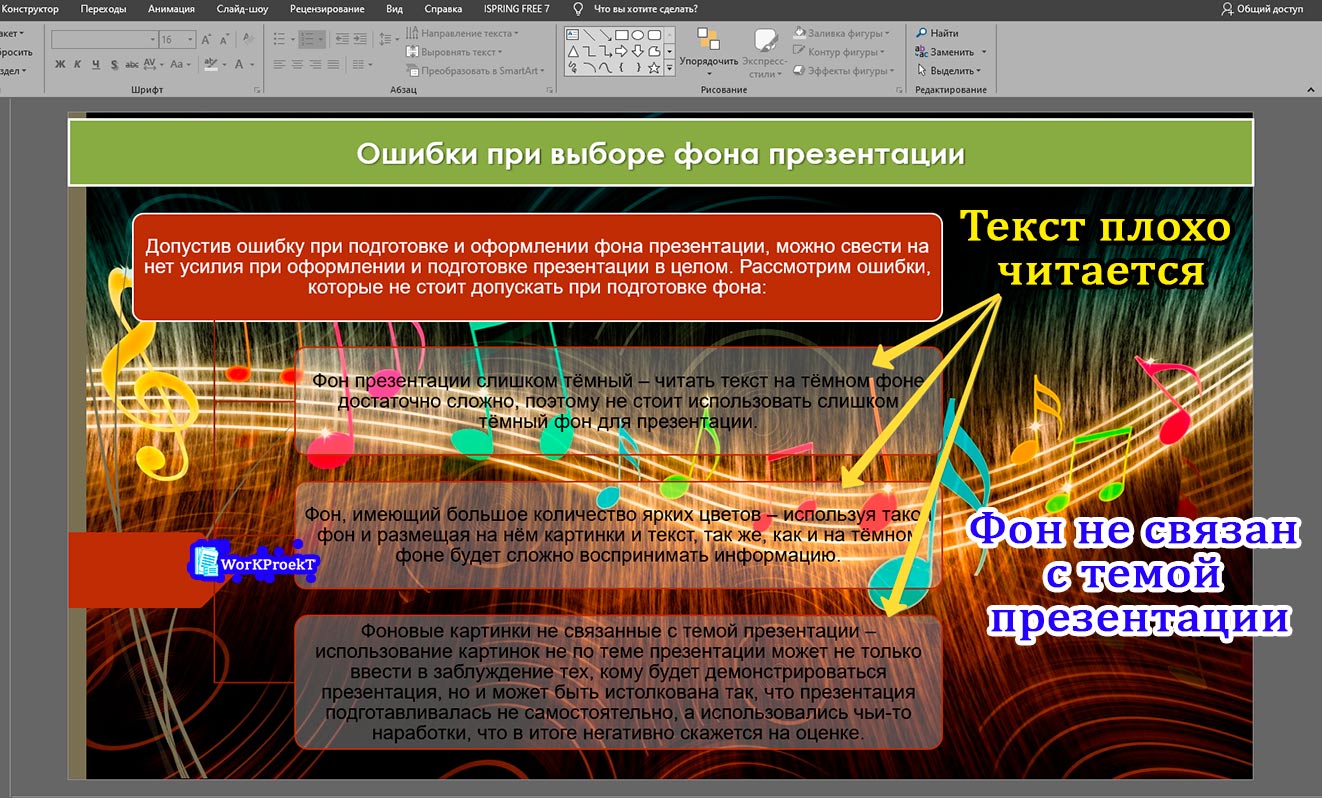Select the star shape in shapes gallery
The width and height of the screenshot is (1322, 798).
tap(654, 68)
